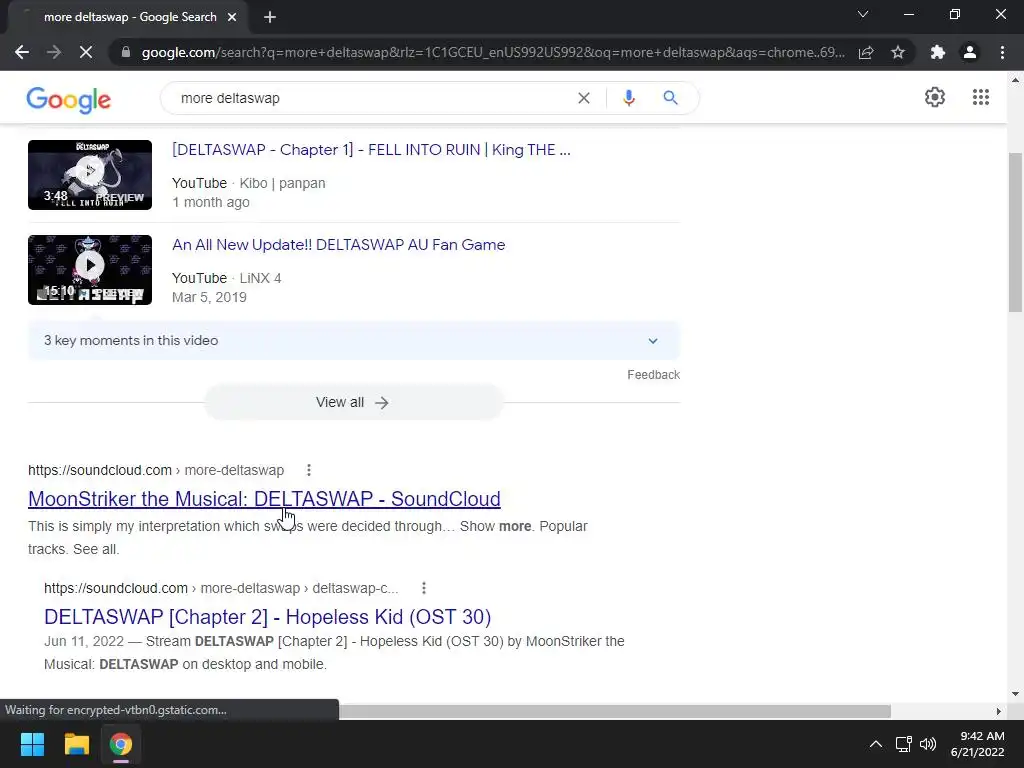Show hidden system tray icons
Viewport: 1024px width, 768px height.
876,744
